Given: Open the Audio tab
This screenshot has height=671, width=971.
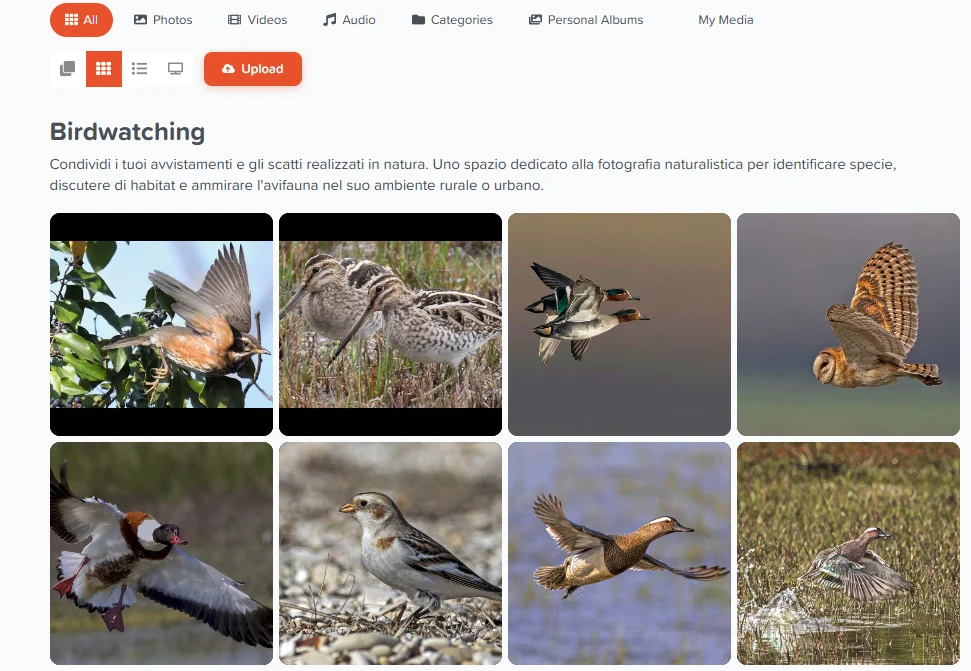Looking at the screenshot, I should click(x=349, y=20).
